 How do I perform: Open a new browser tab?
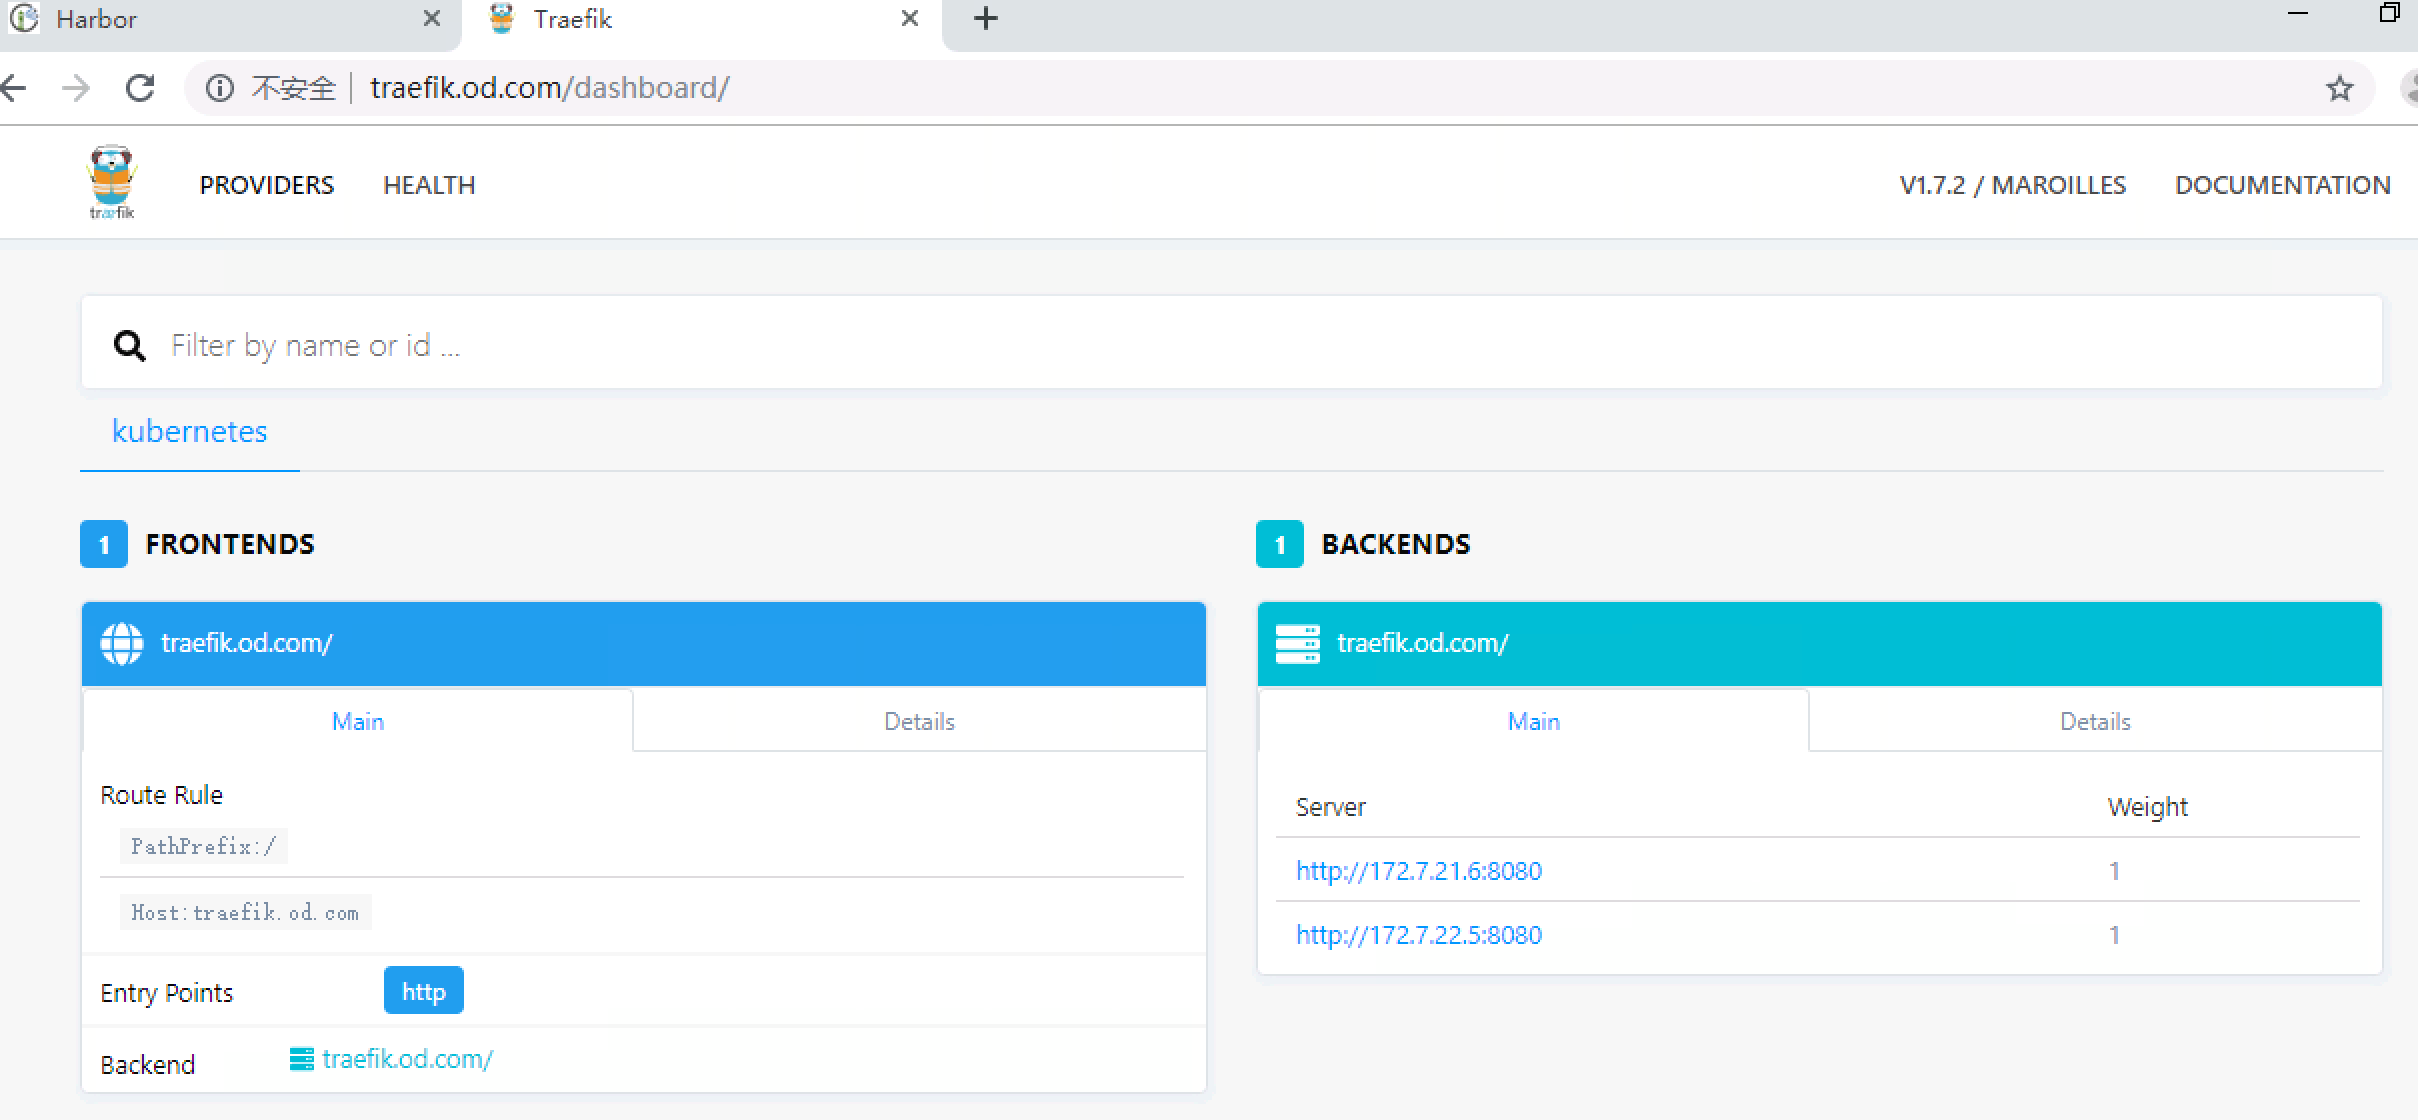[985, 19]
